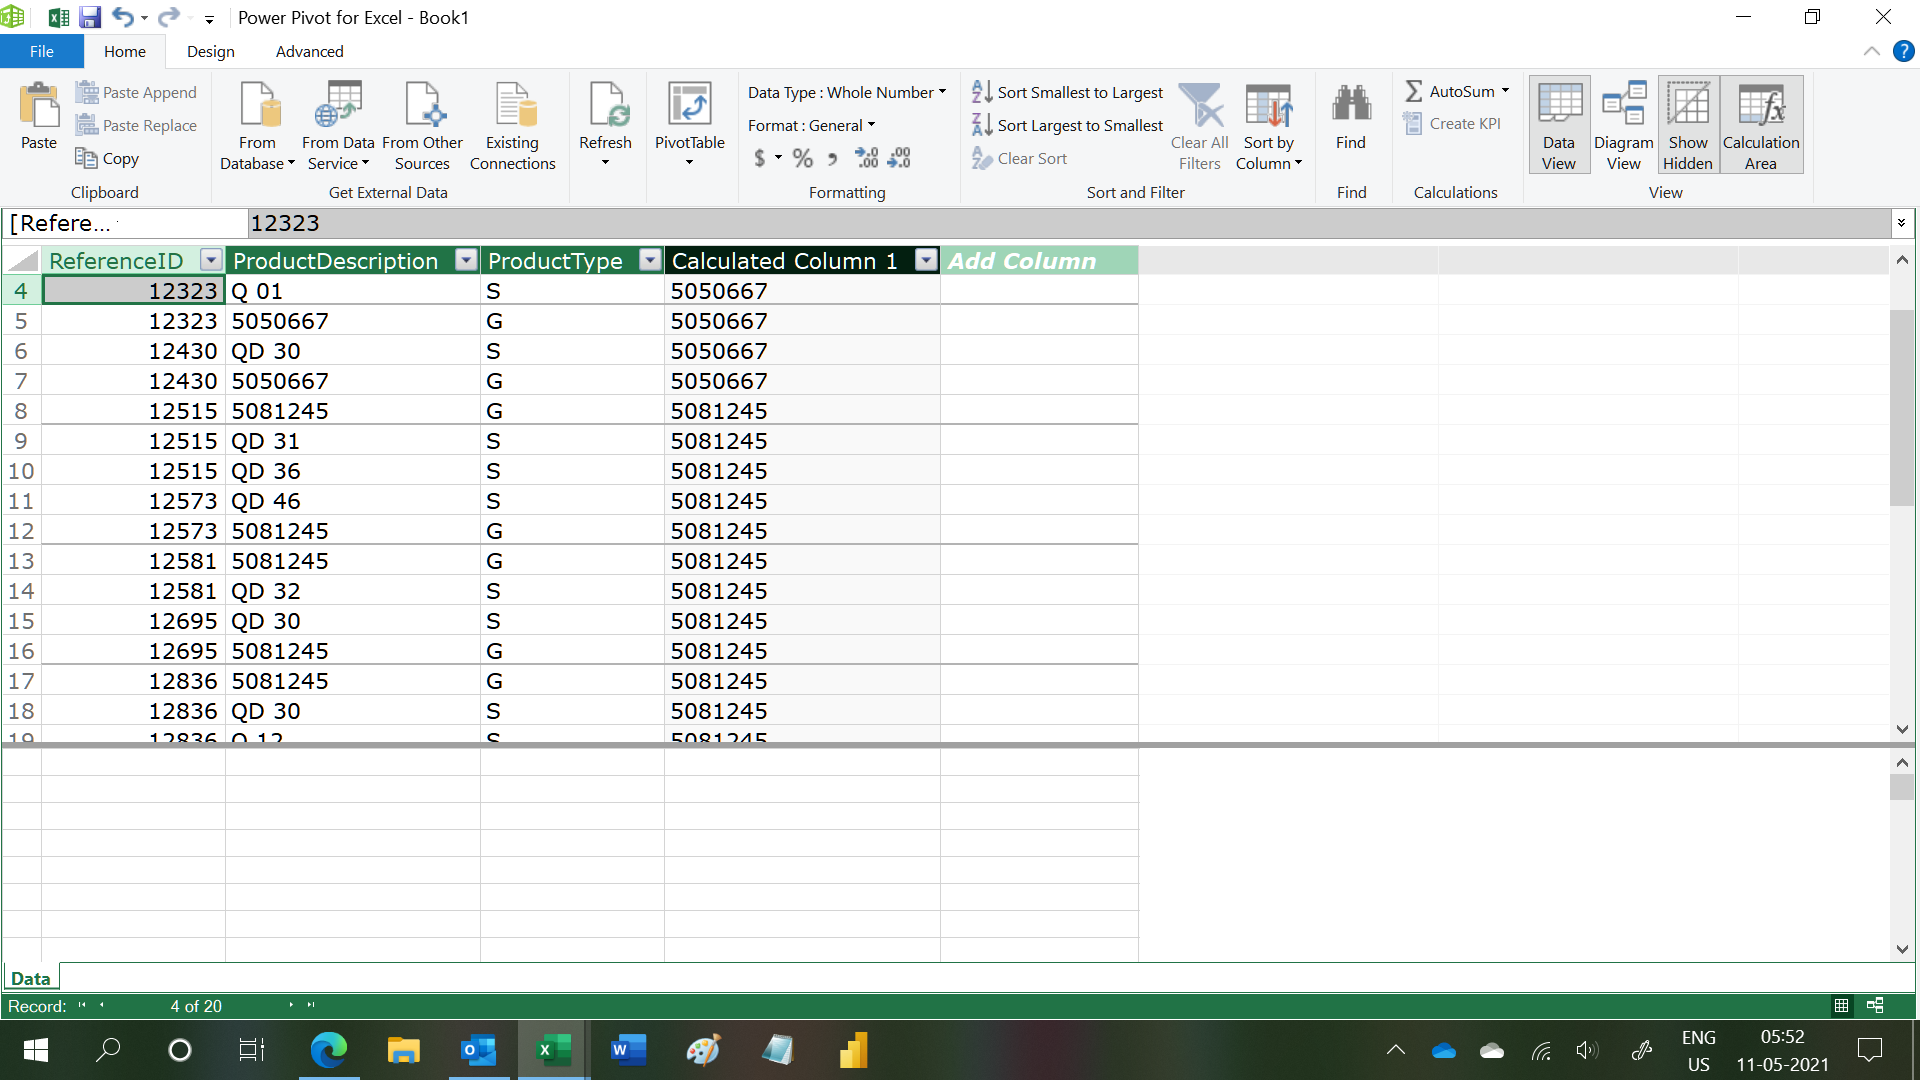This screenshot has height=1080, width=1920.
Task: Save workbook with floppy disk icon
Action: 90,17
